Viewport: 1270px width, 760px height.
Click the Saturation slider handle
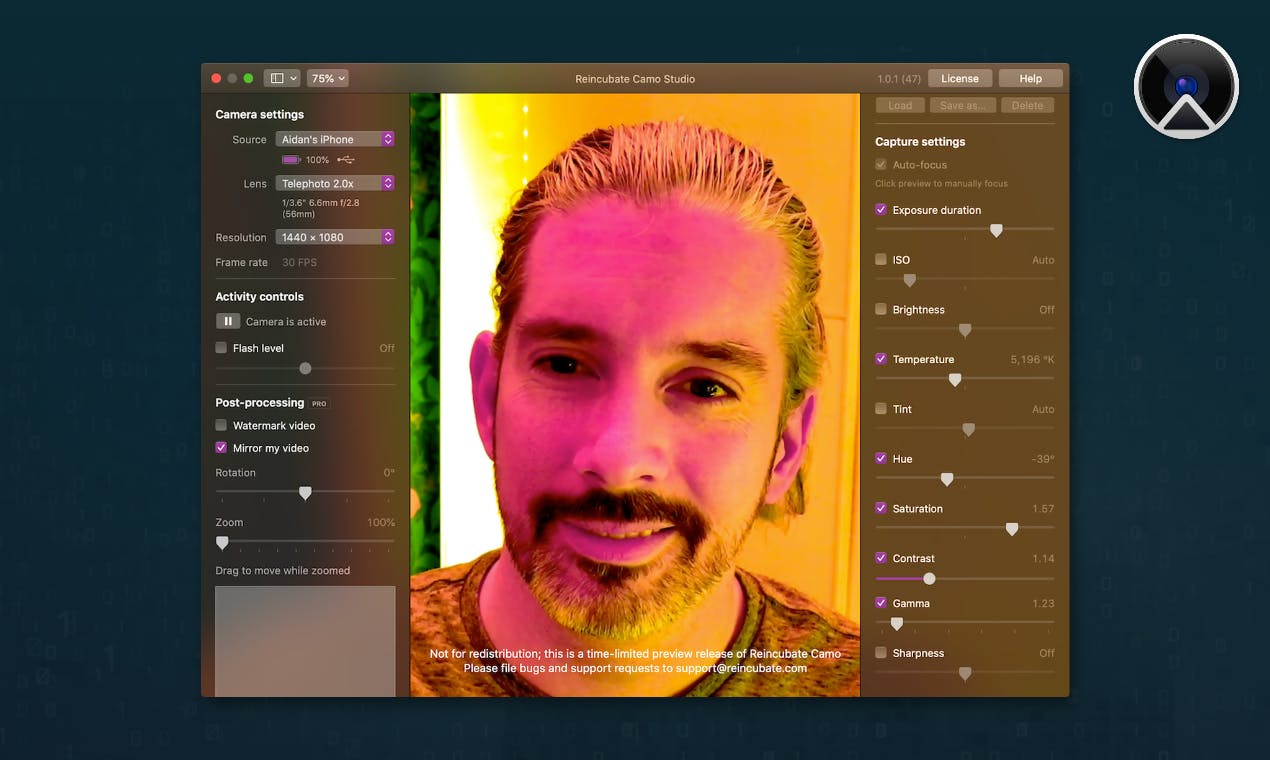[1012, 528]
